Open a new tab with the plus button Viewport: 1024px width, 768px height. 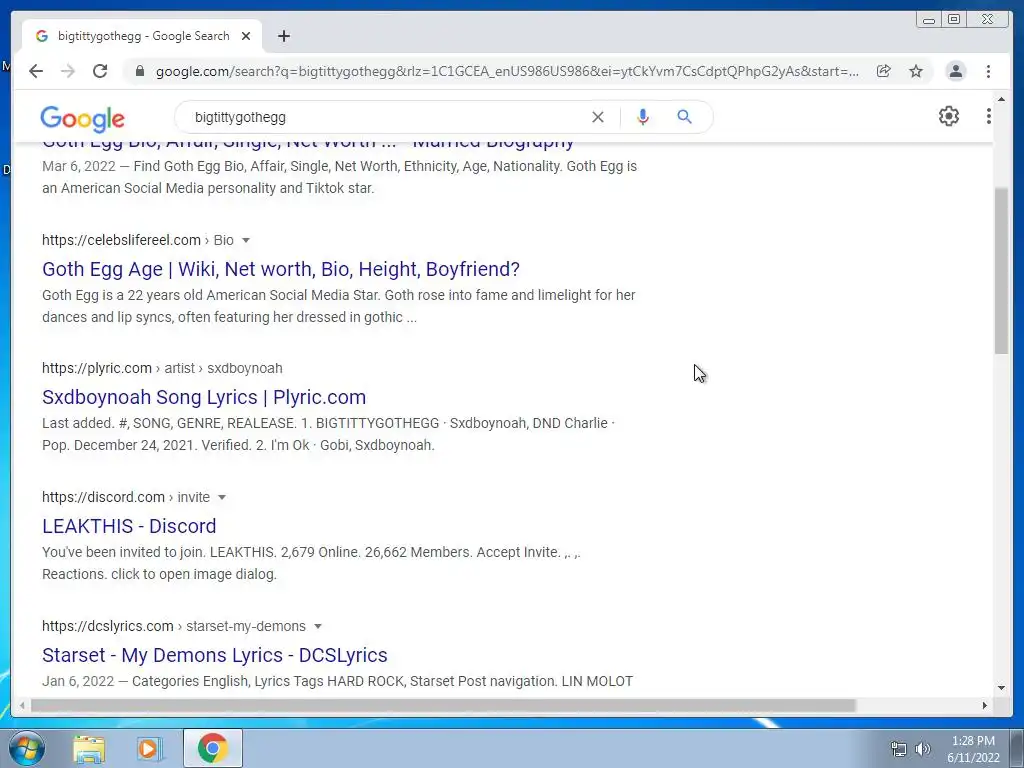pyautogui.click(x=283, y=36)
